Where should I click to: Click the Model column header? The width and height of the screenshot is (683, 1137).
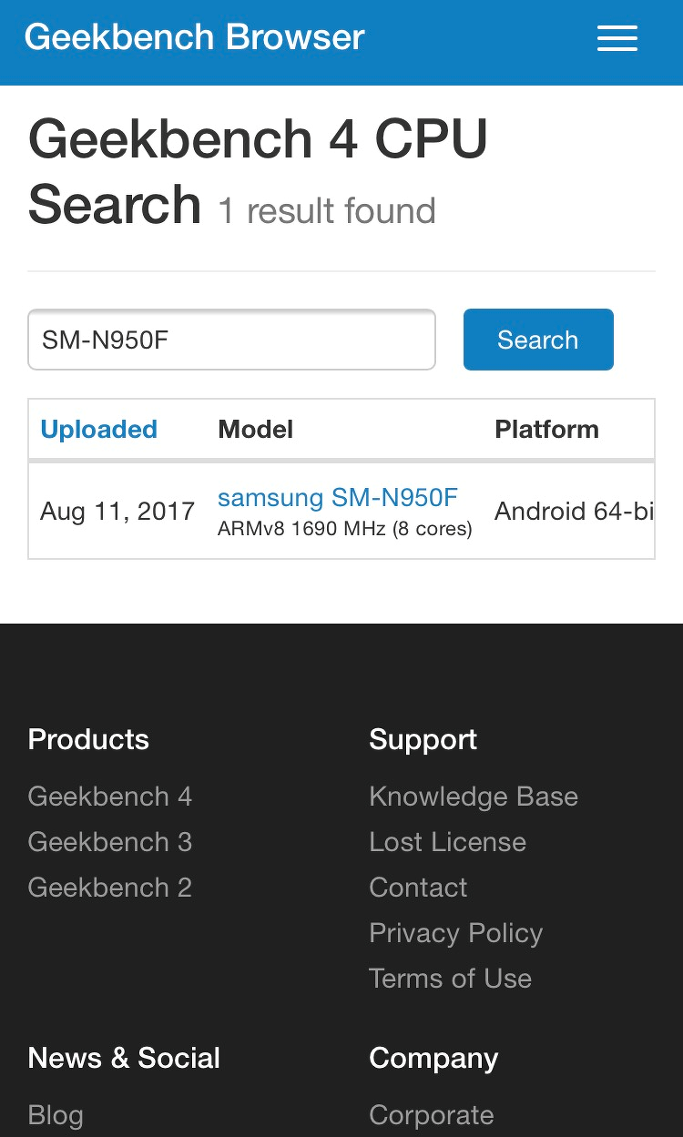255,429
